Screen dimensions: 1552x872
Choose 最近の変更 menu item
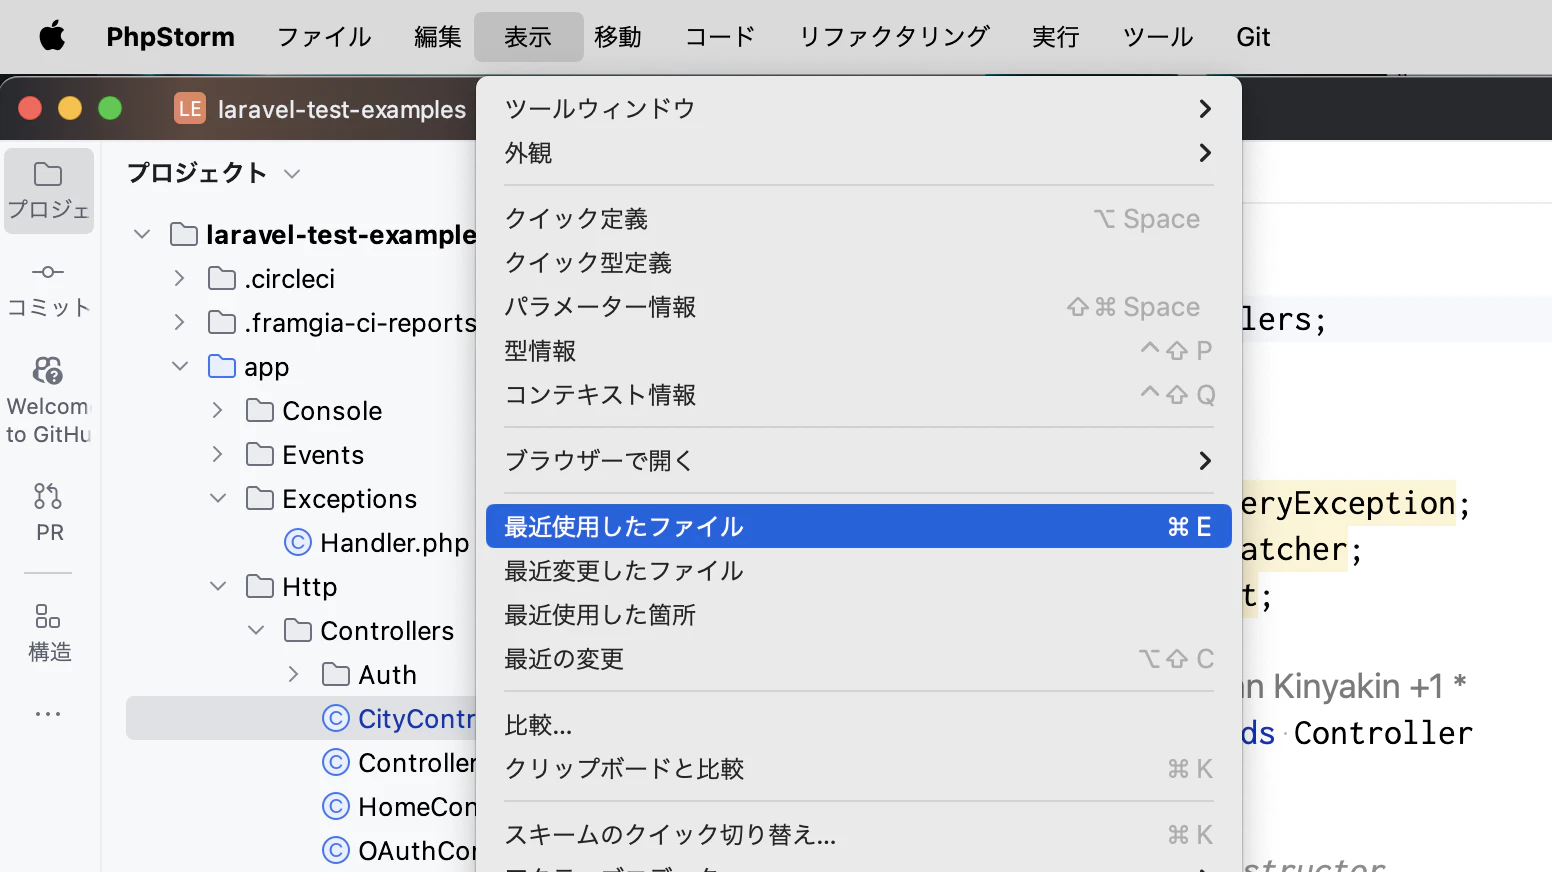(x=858, y=658)
